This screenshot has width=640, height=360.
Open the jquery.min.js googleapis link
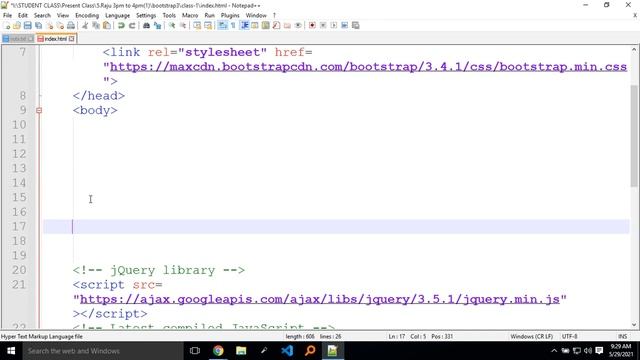pos(320,299)
